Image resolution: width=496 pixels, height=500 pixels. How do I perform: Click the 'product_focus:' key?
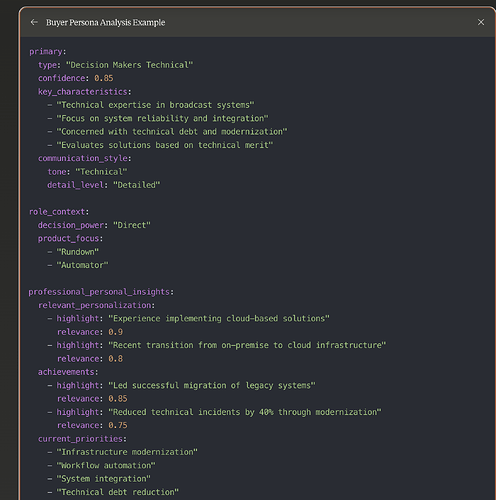click(71, 238)
